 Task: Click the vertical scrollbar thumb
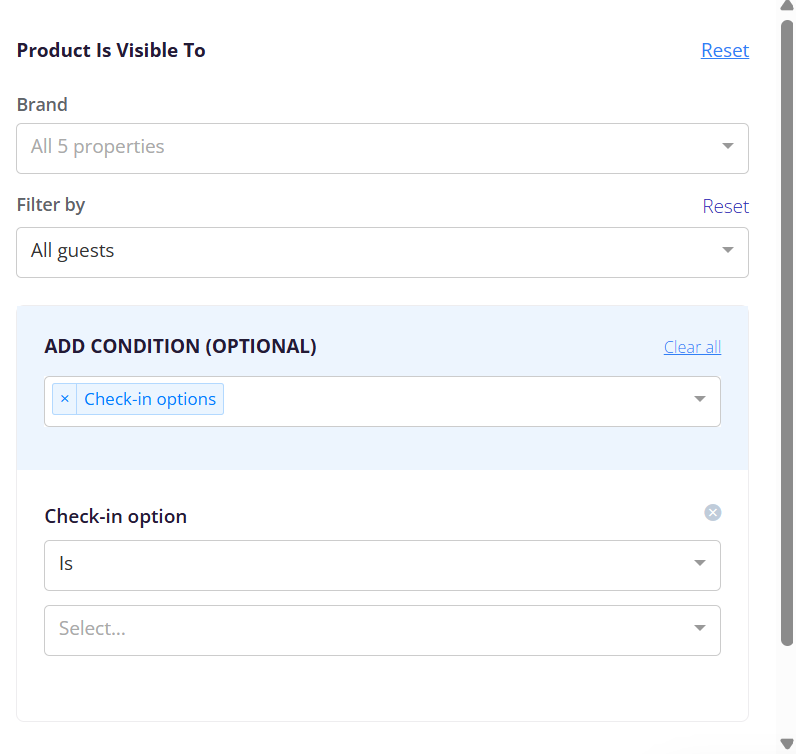coord(787,333)
